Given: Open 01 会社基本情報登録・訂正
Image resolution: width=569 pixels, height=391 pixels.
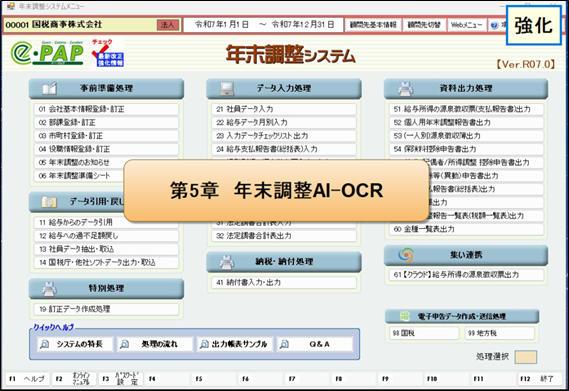Looking at the screenshot, I should 106,109.
